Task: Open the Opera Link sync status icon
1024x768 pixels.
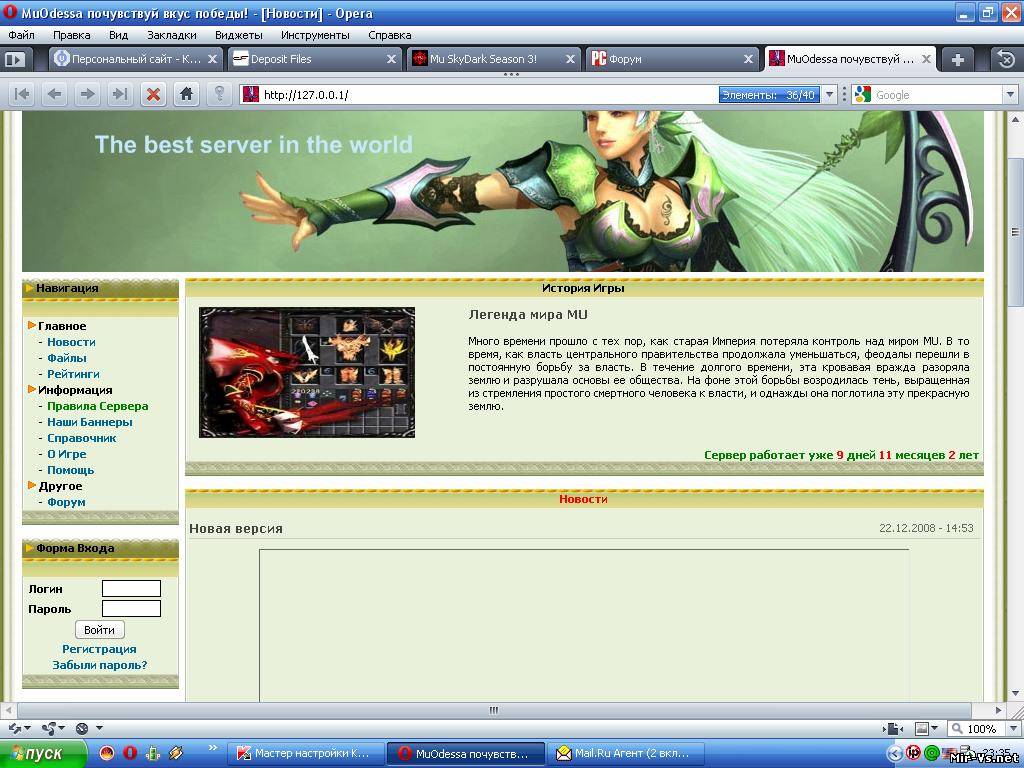Action: coord(14,728)
